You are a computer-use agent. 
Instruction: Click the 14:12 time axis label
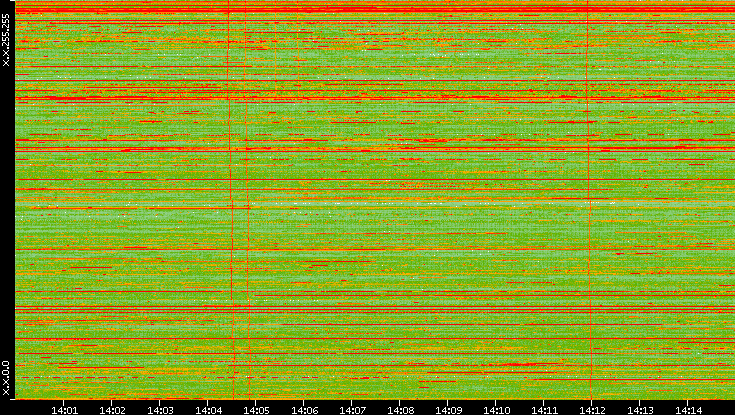click(x=592, y=410)
